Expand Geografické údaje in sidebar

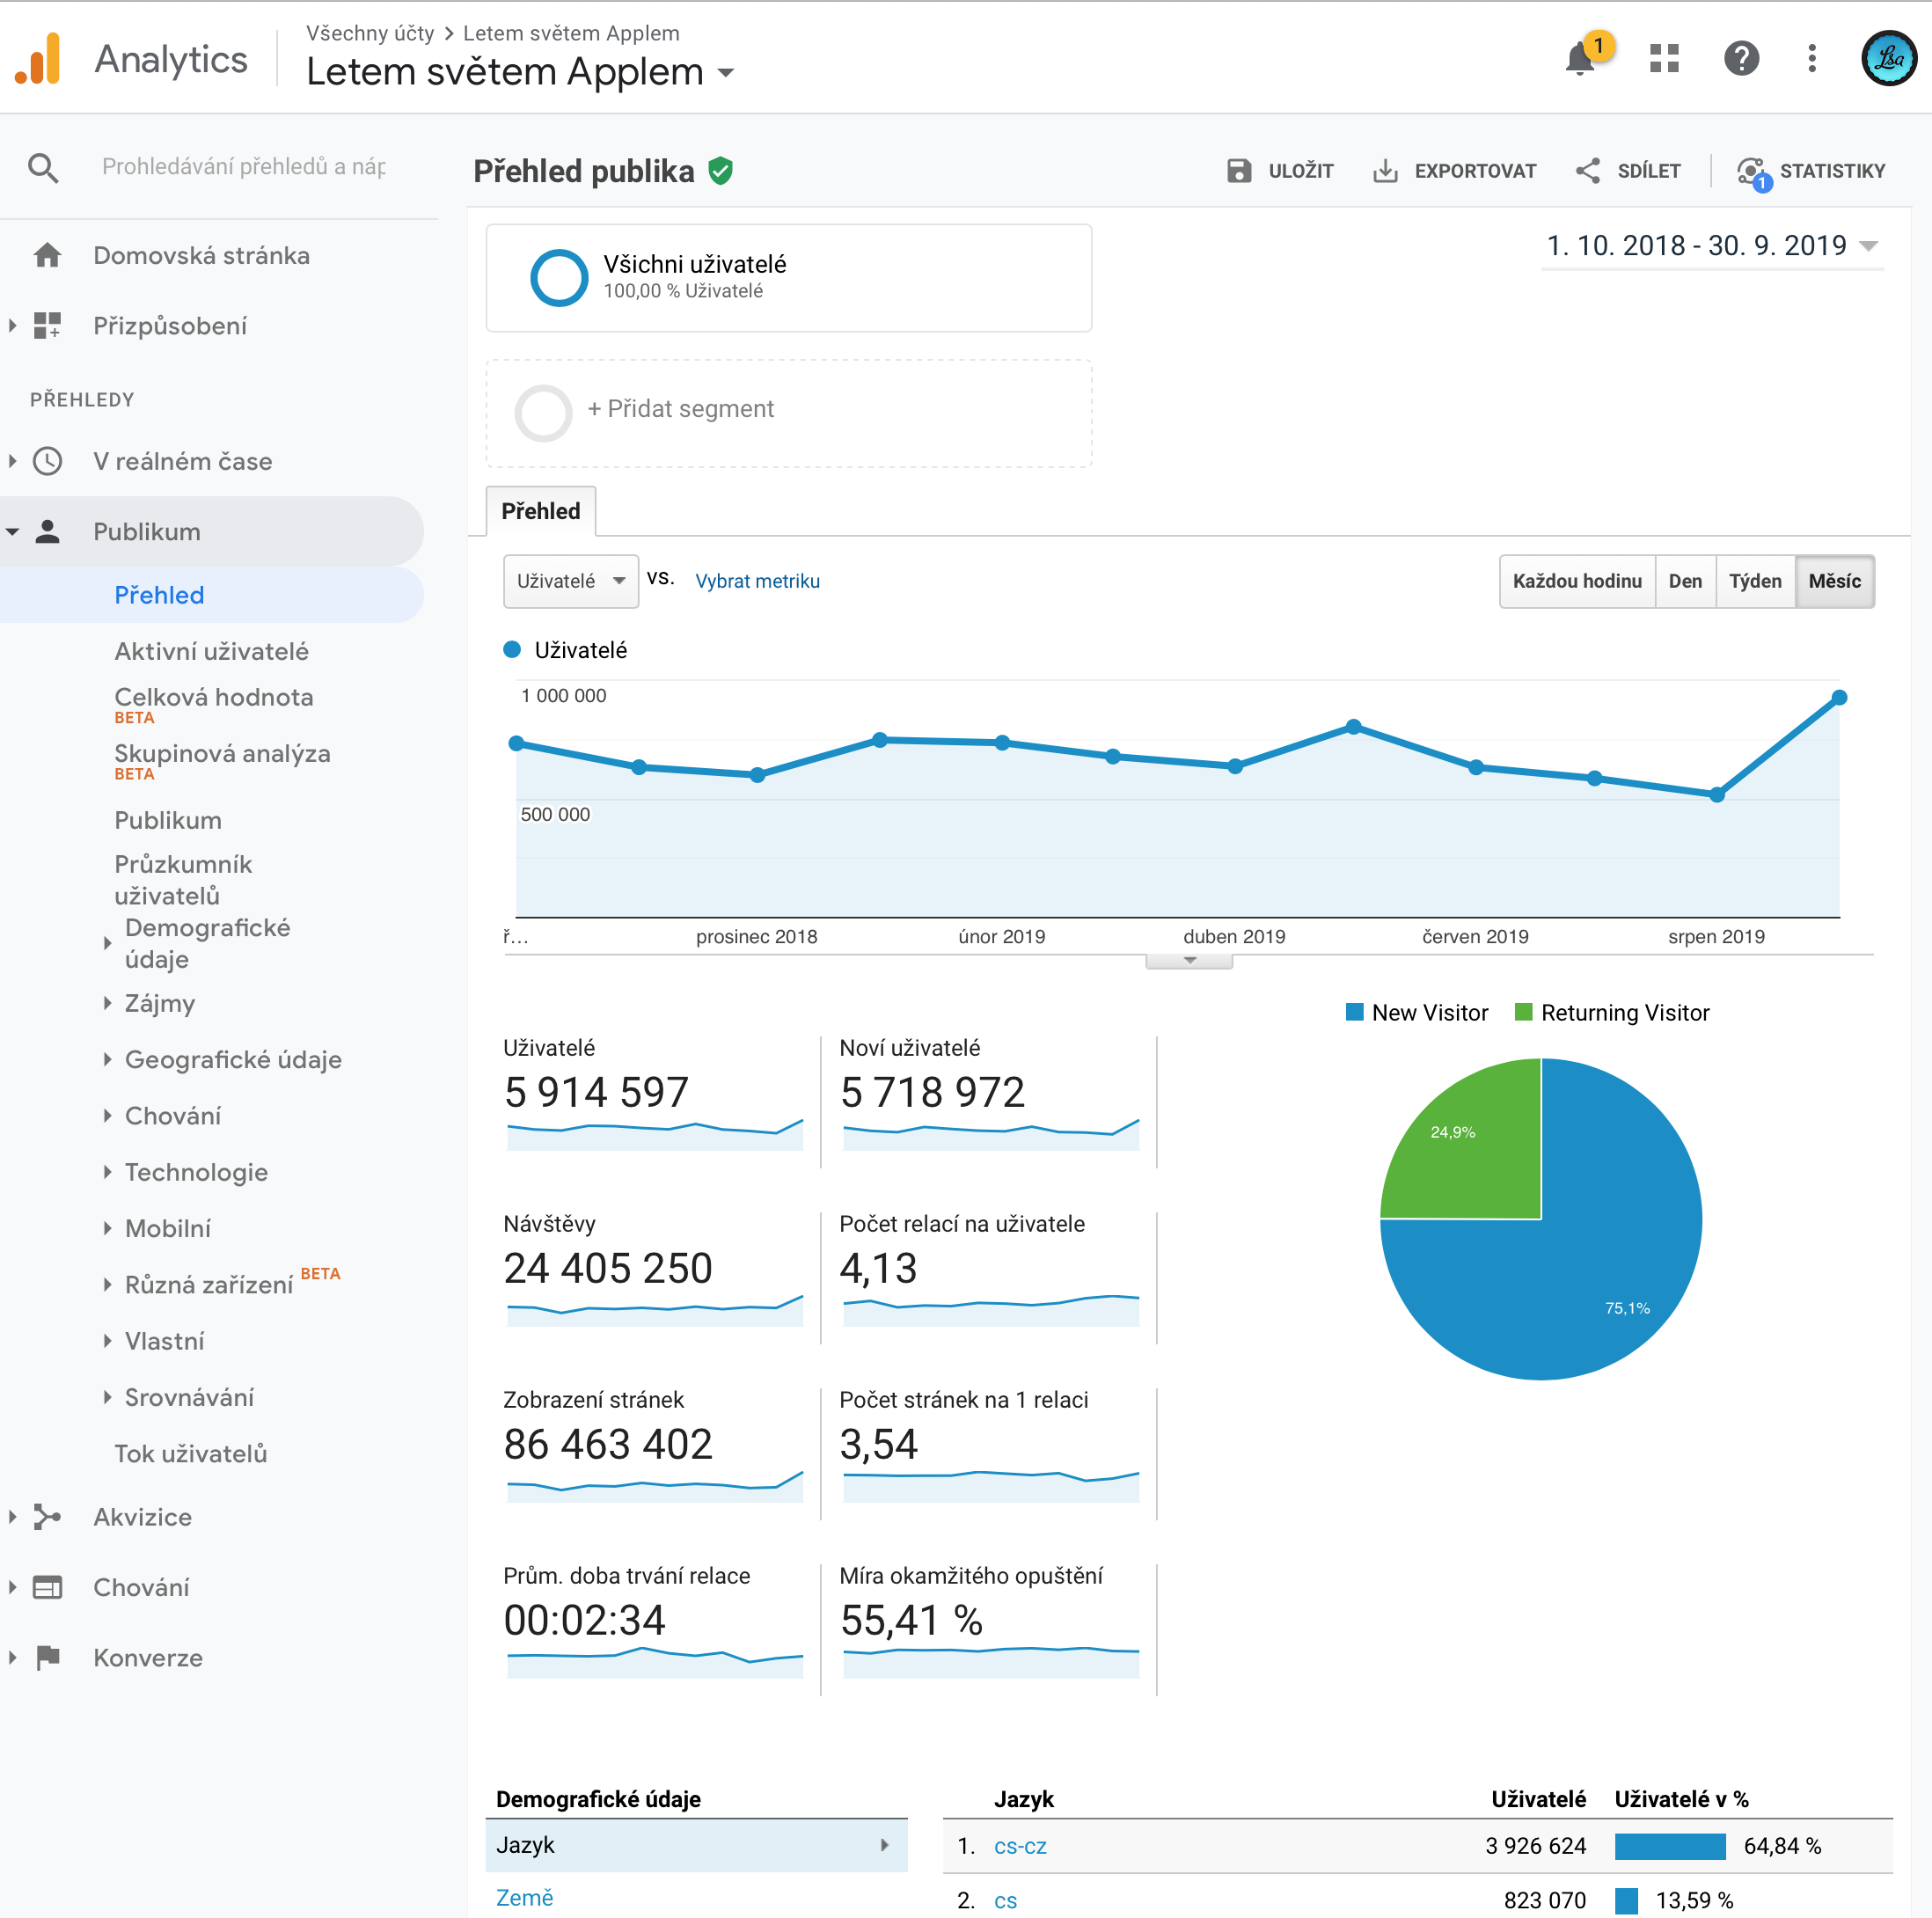(232, 1059)
